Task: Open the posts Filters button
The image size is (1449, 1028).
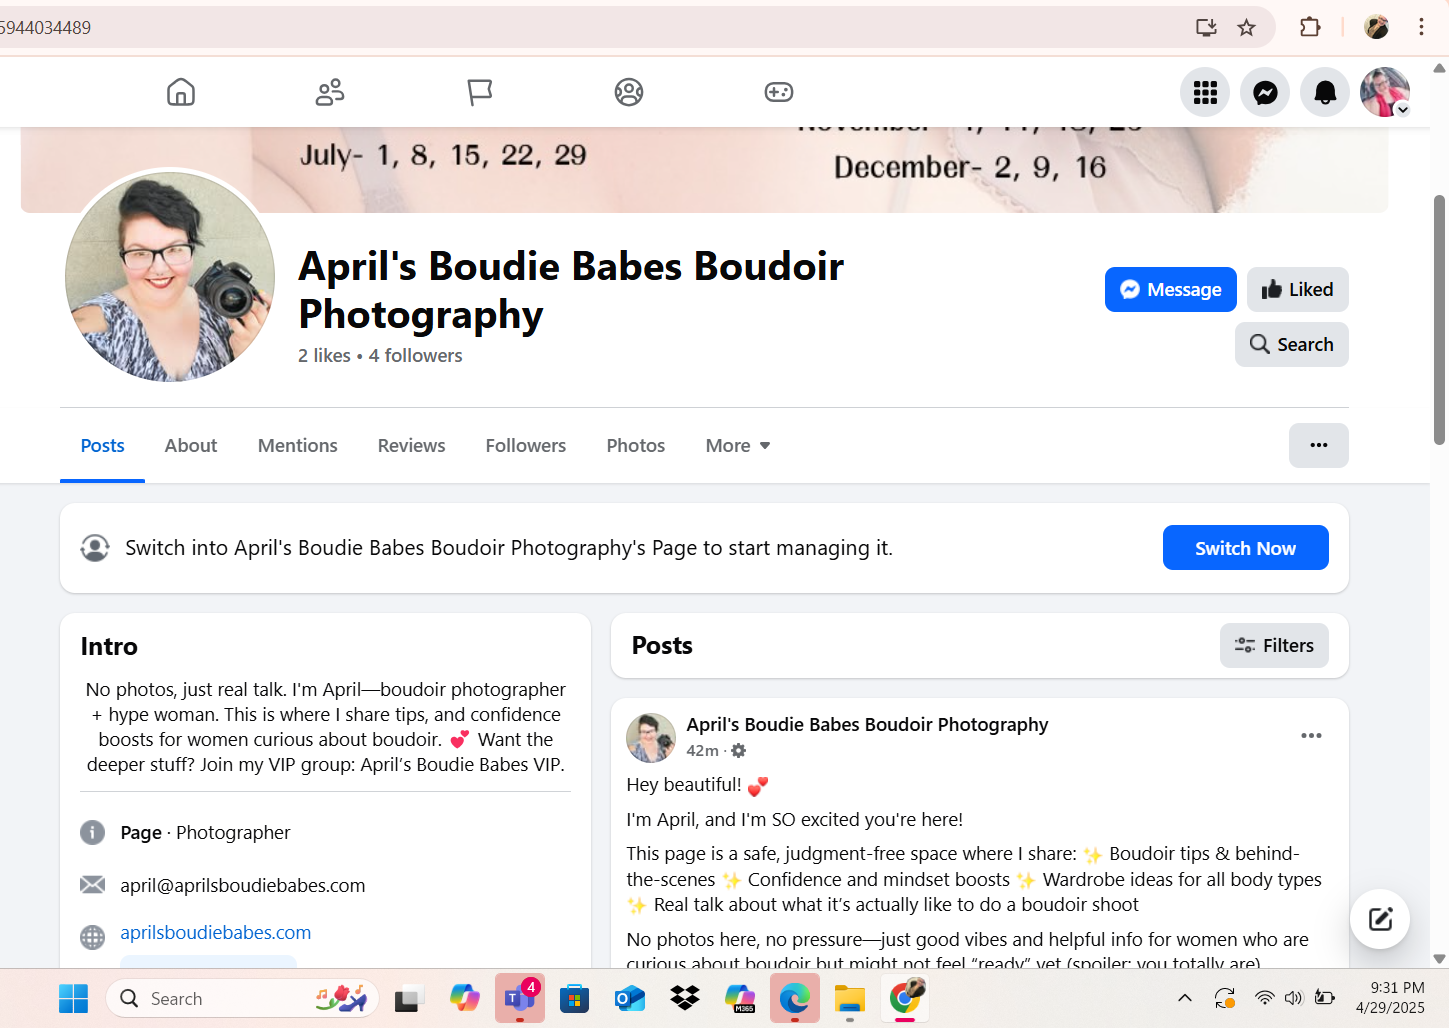Action: click(x=1274, y=645)
